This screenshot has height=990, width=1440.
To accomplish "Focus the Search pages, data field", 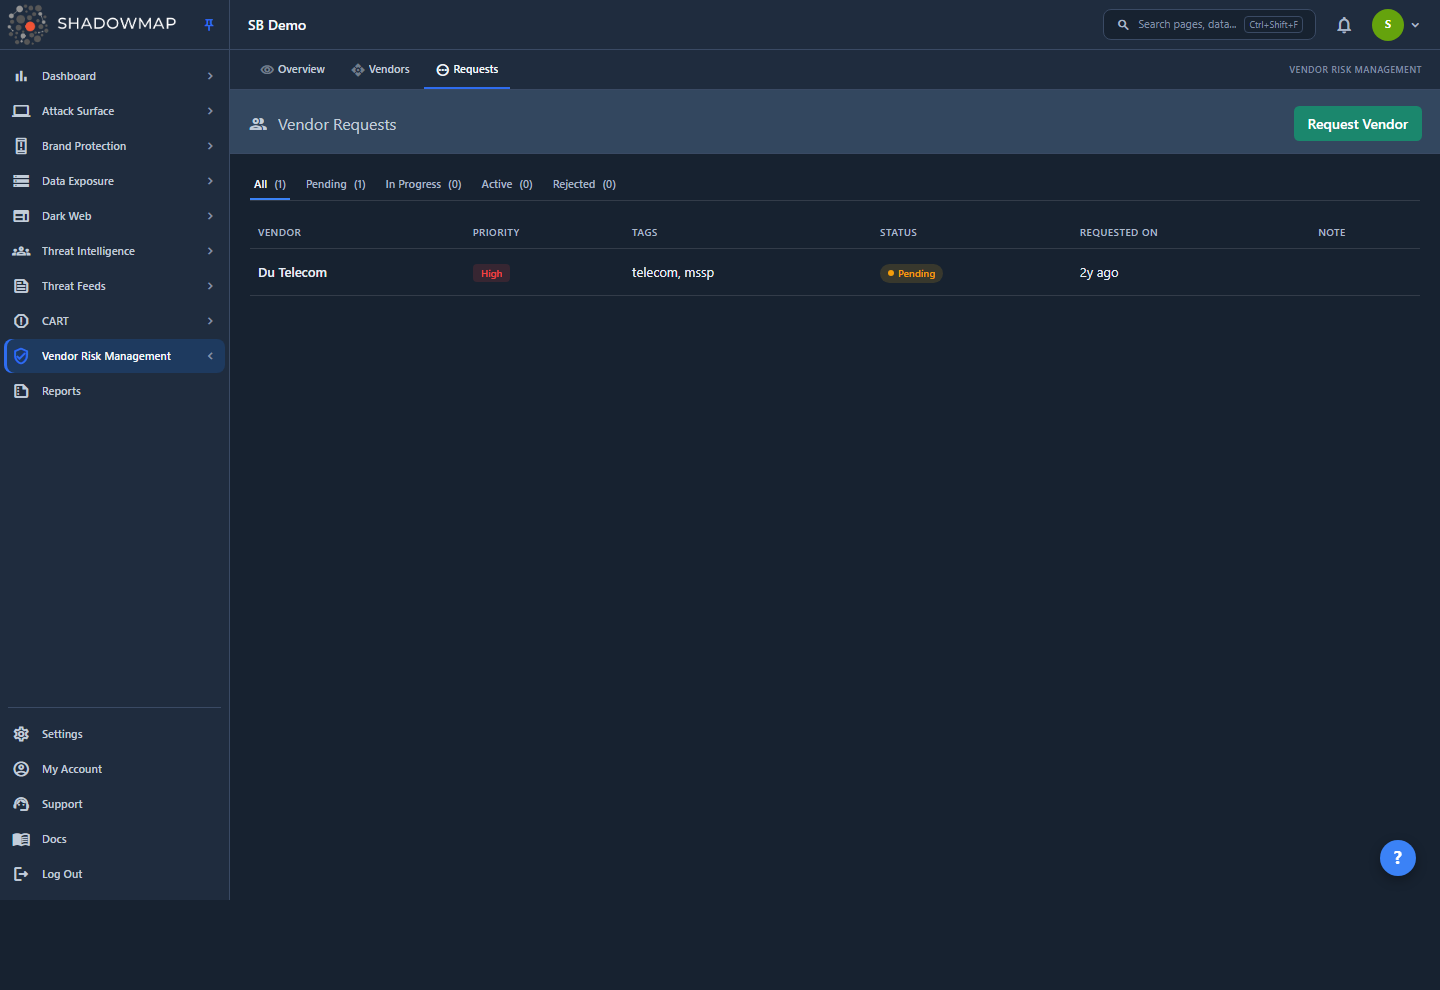I will pyautogui.click(x=1209, y=25).
